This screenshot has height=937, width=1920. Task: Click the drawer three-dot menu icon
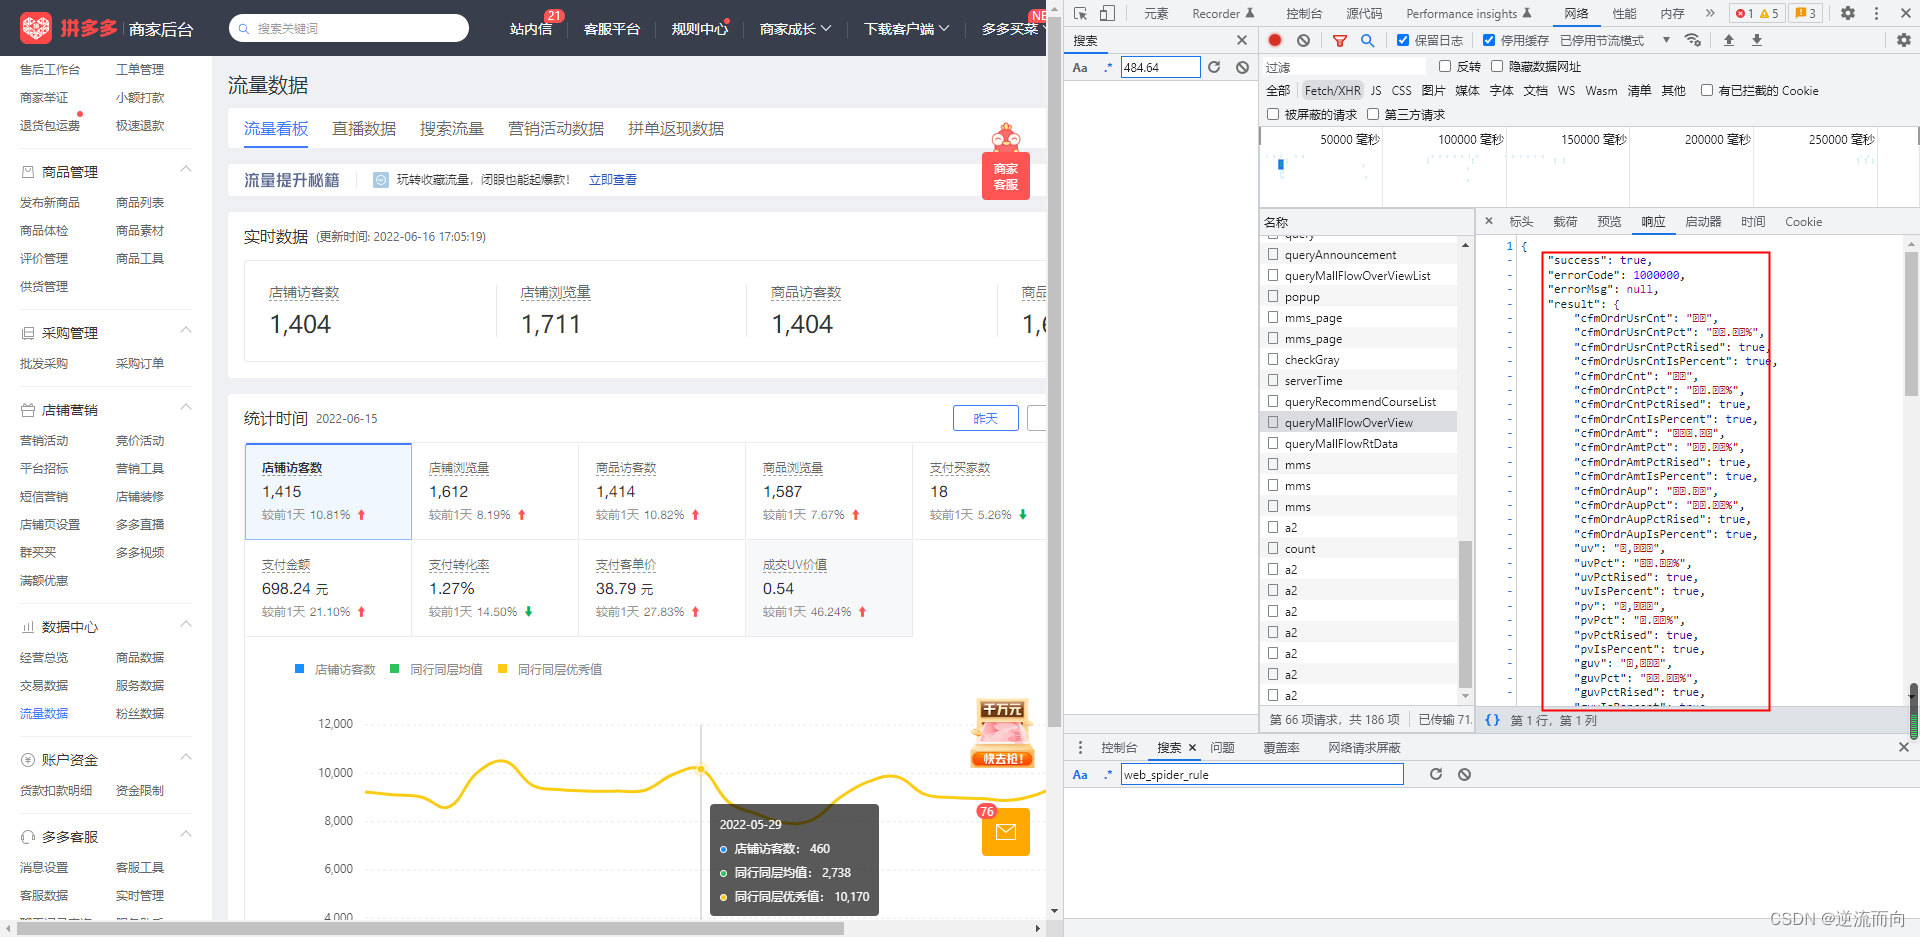[x=1080, y=747]
